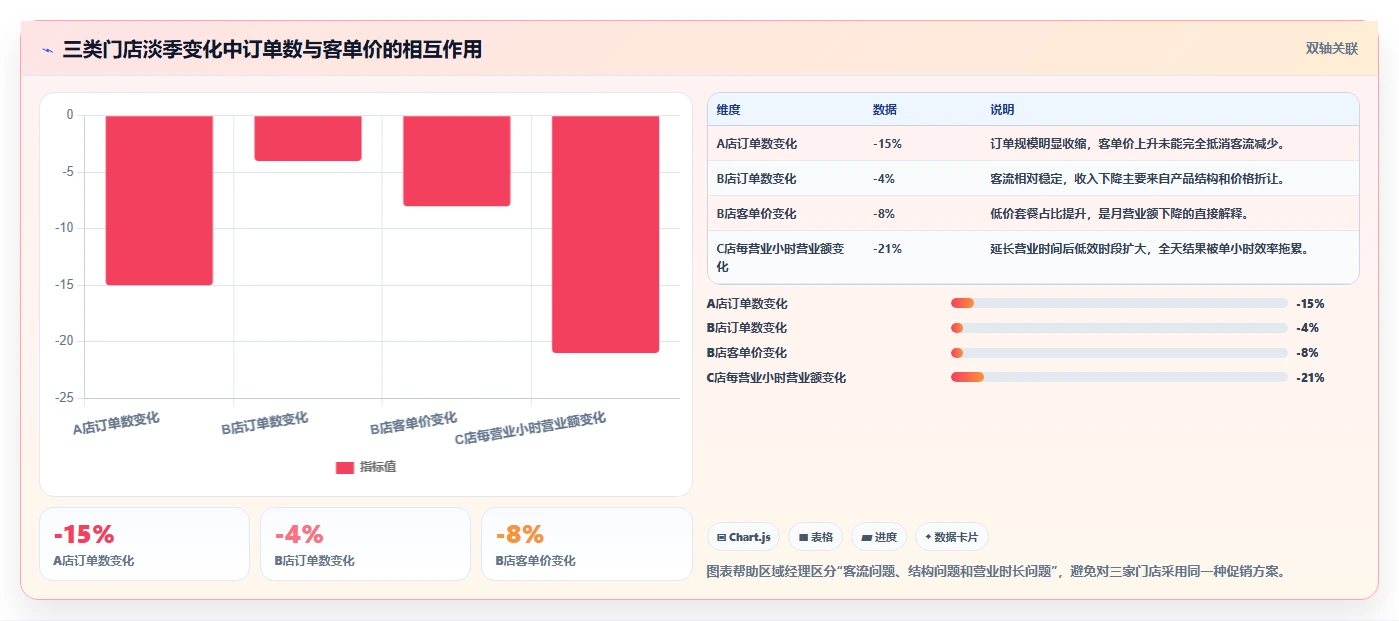
Task: Click the 数据 column header
Action: pyautogui.click(x=885, y=109)
